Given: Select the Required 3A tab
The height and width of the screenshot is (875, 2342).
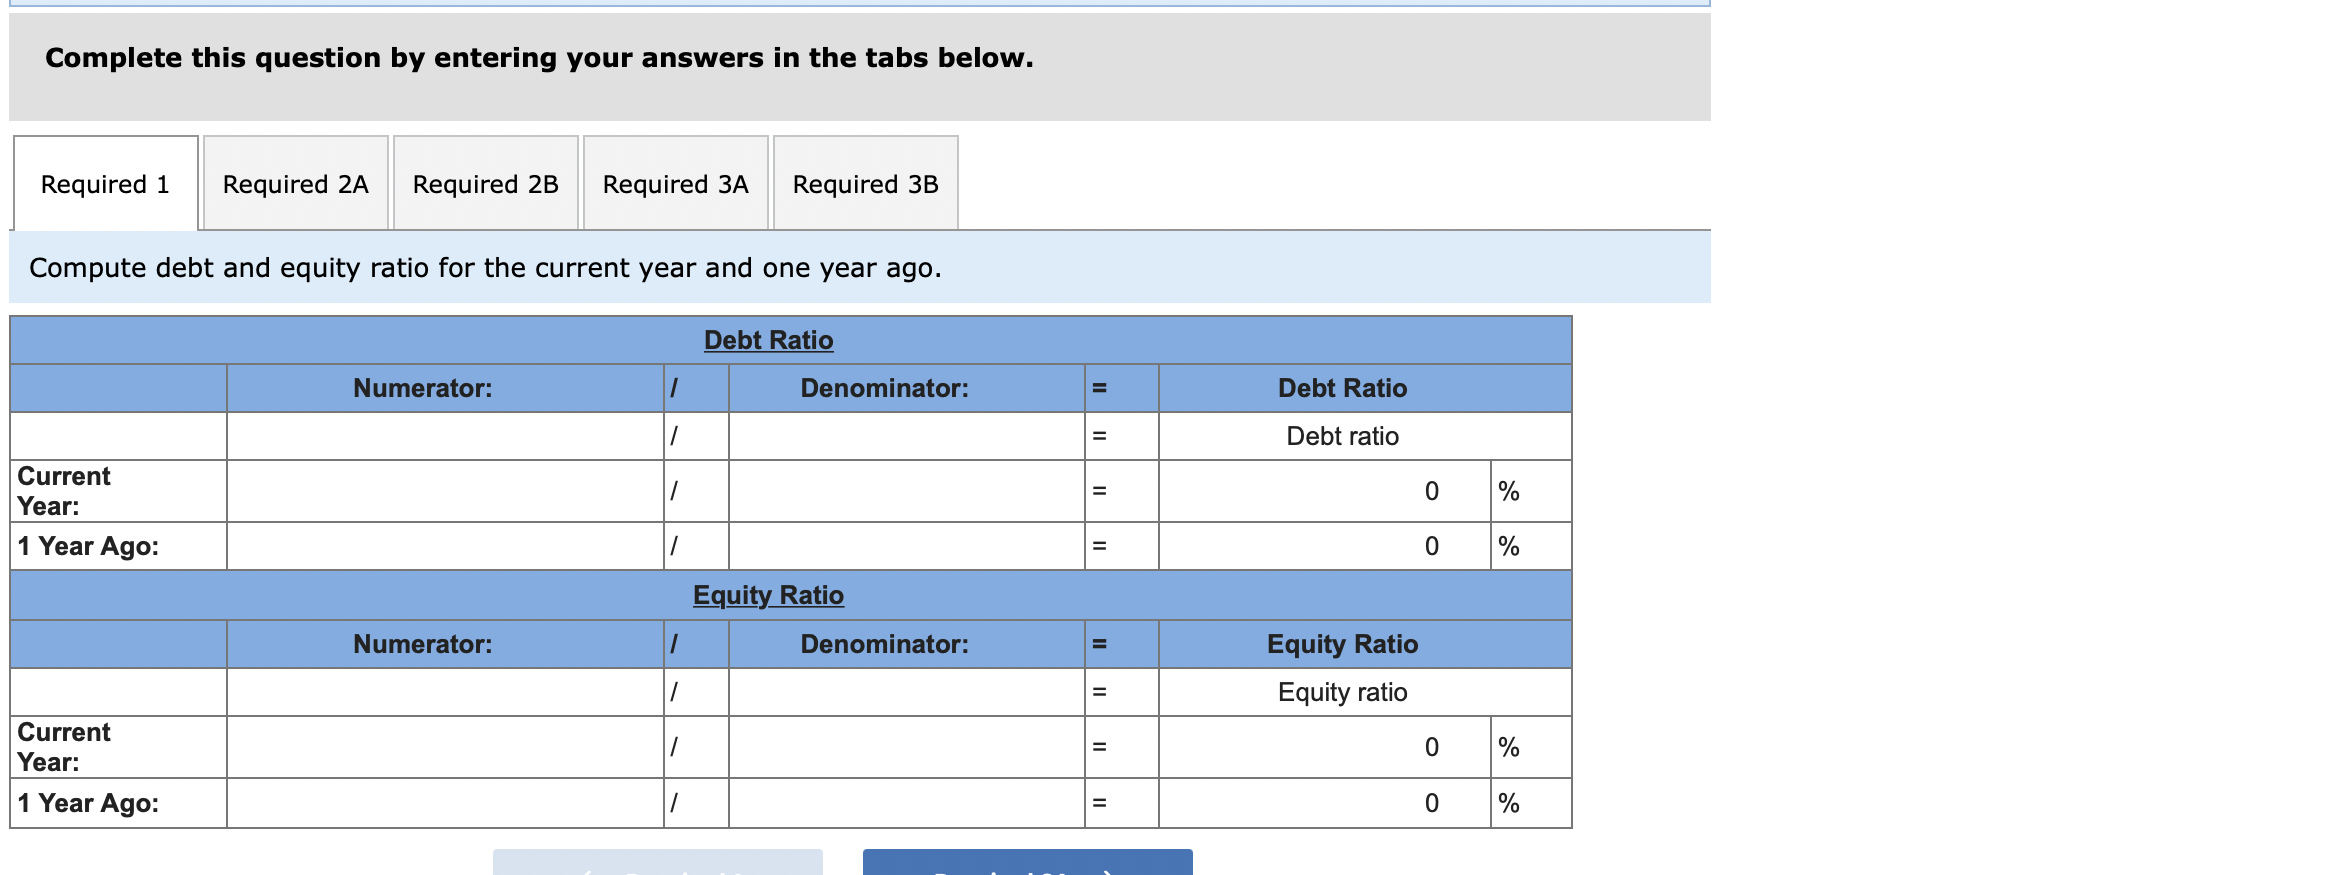Looking at the screenshot, I should pyautogui.click(x=675, y=184).
